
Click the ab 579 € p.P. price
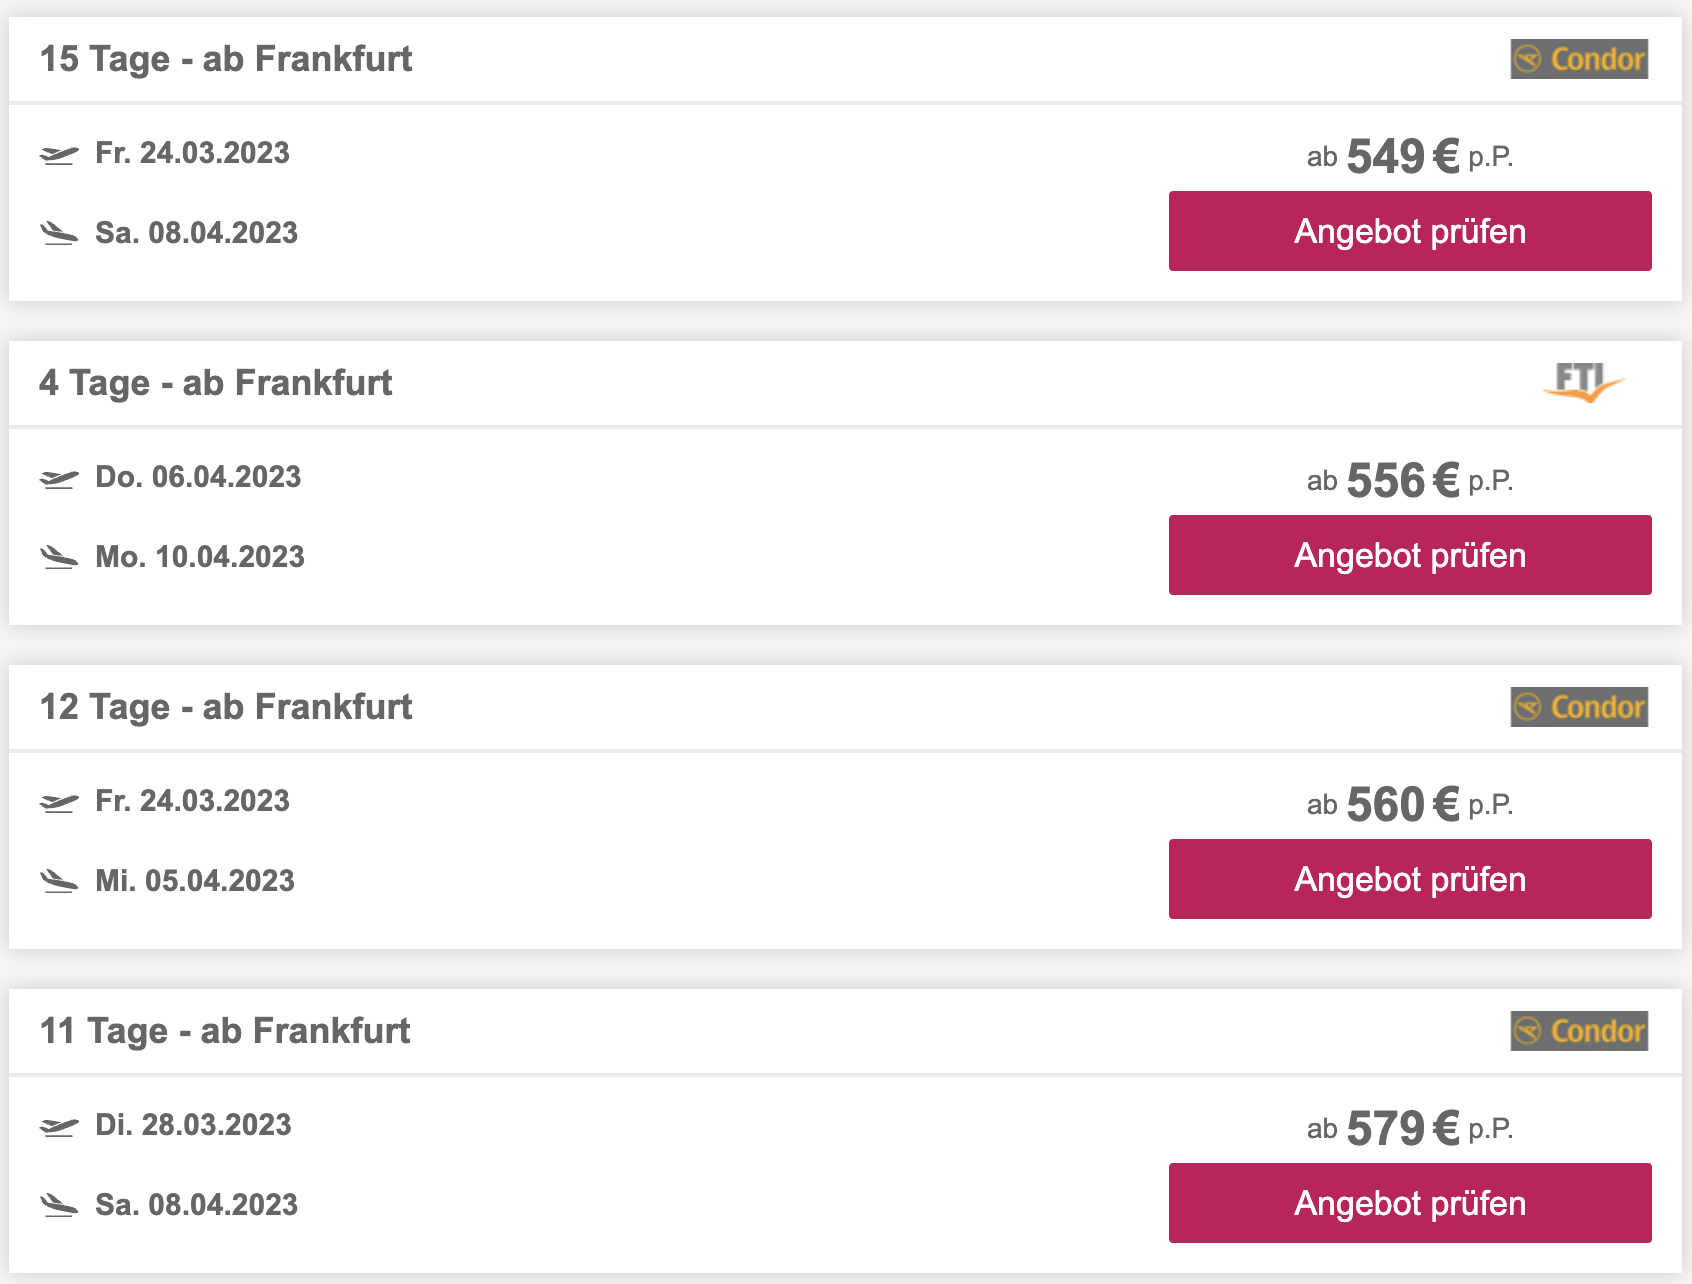1410,1128
